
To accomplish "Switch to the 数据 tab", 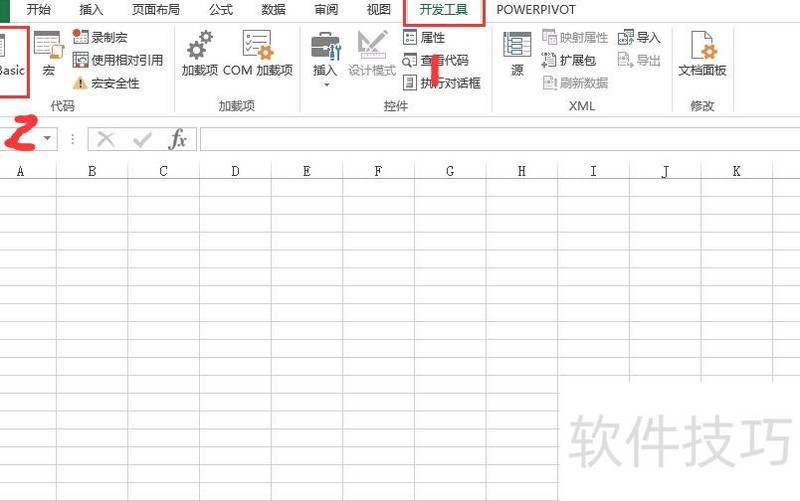I will coord(273,10).
